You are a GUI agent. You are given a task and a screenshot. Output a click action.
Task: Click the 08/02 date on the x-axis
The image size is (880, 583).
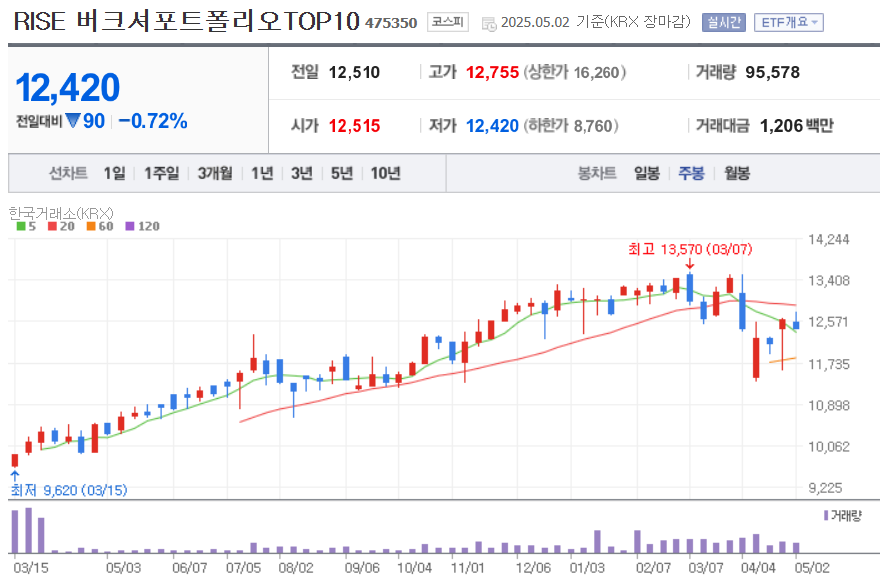pos(296,568)
